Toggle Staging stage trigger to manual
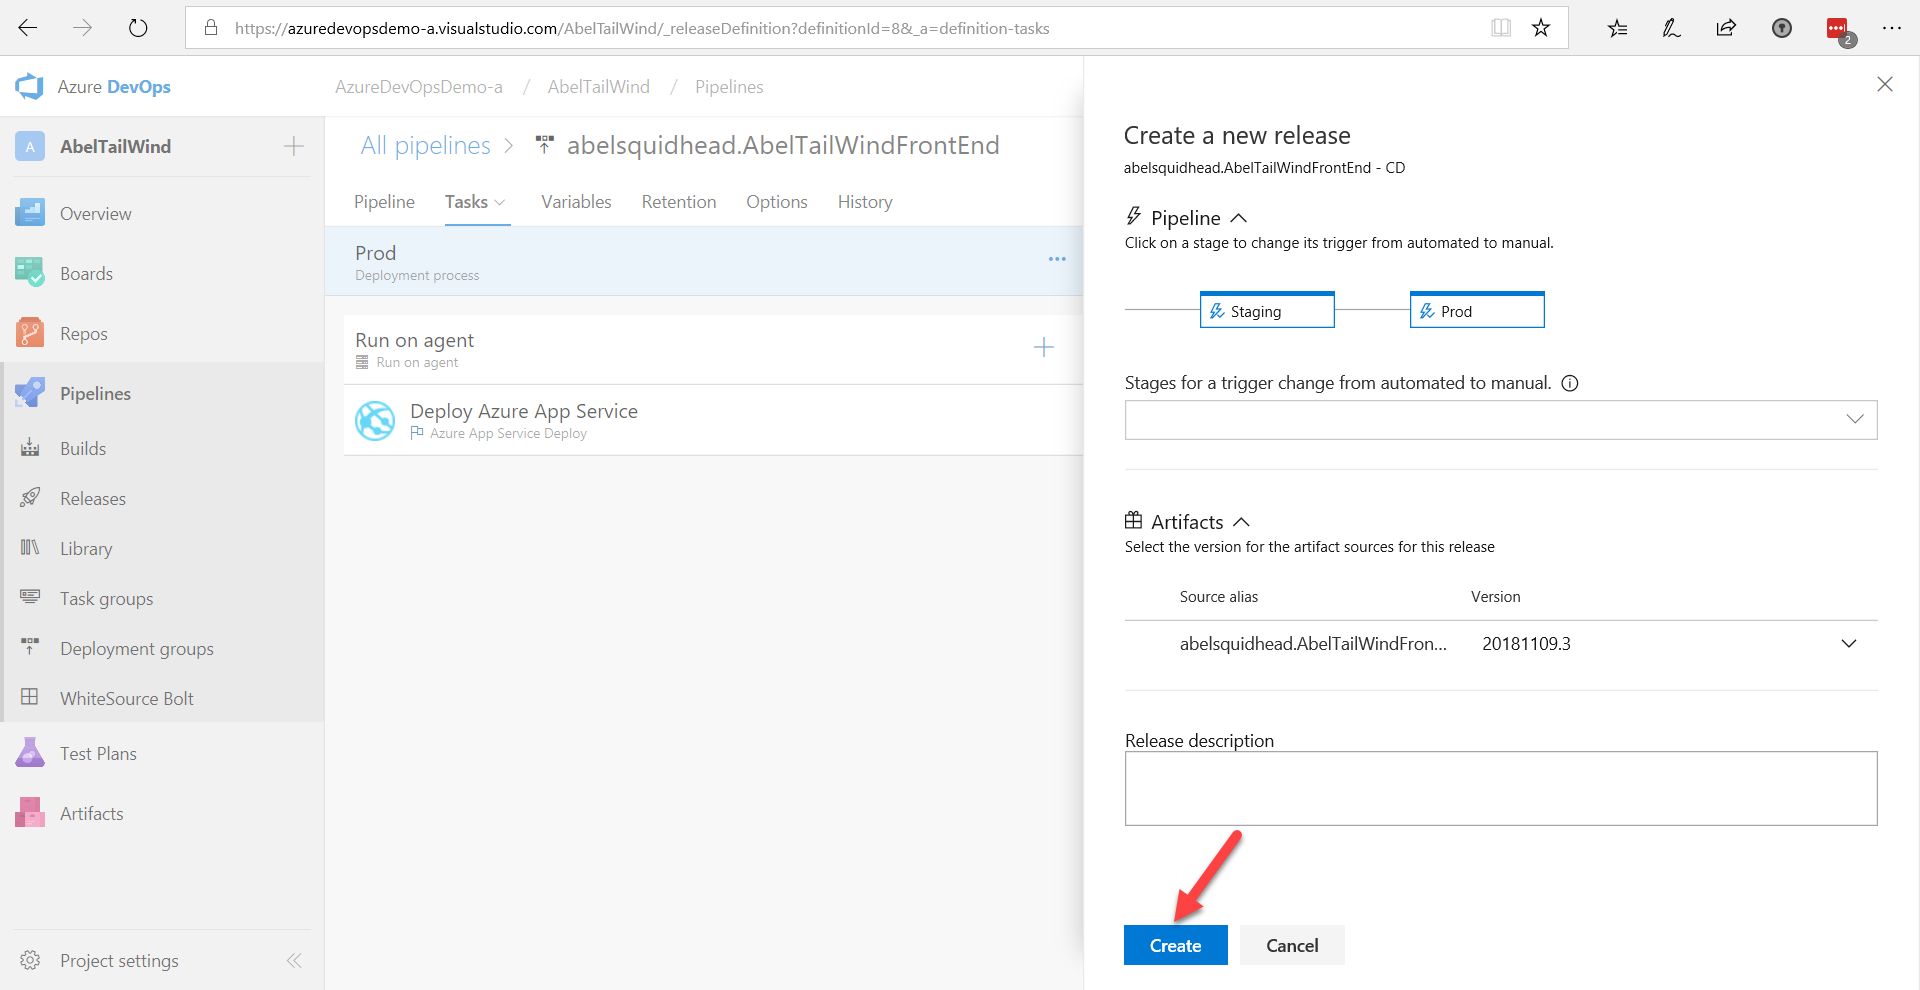The width and height of the screenshot is (1920, 990). 1267,310
